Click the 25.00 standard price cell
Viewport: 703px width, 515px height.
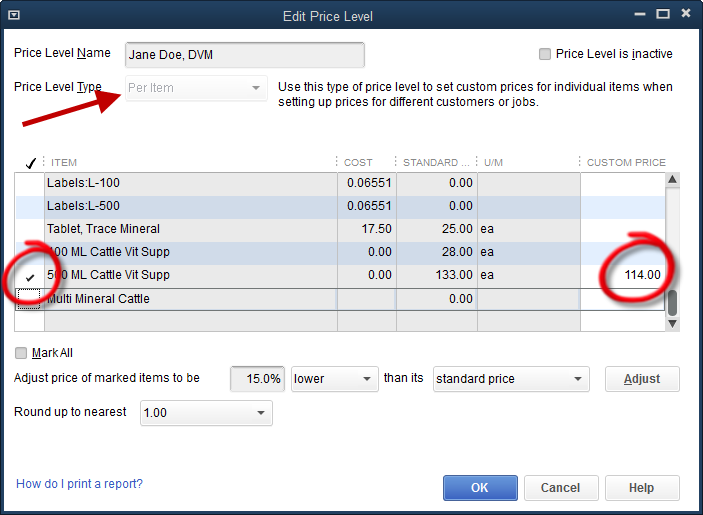click(437, 229)
